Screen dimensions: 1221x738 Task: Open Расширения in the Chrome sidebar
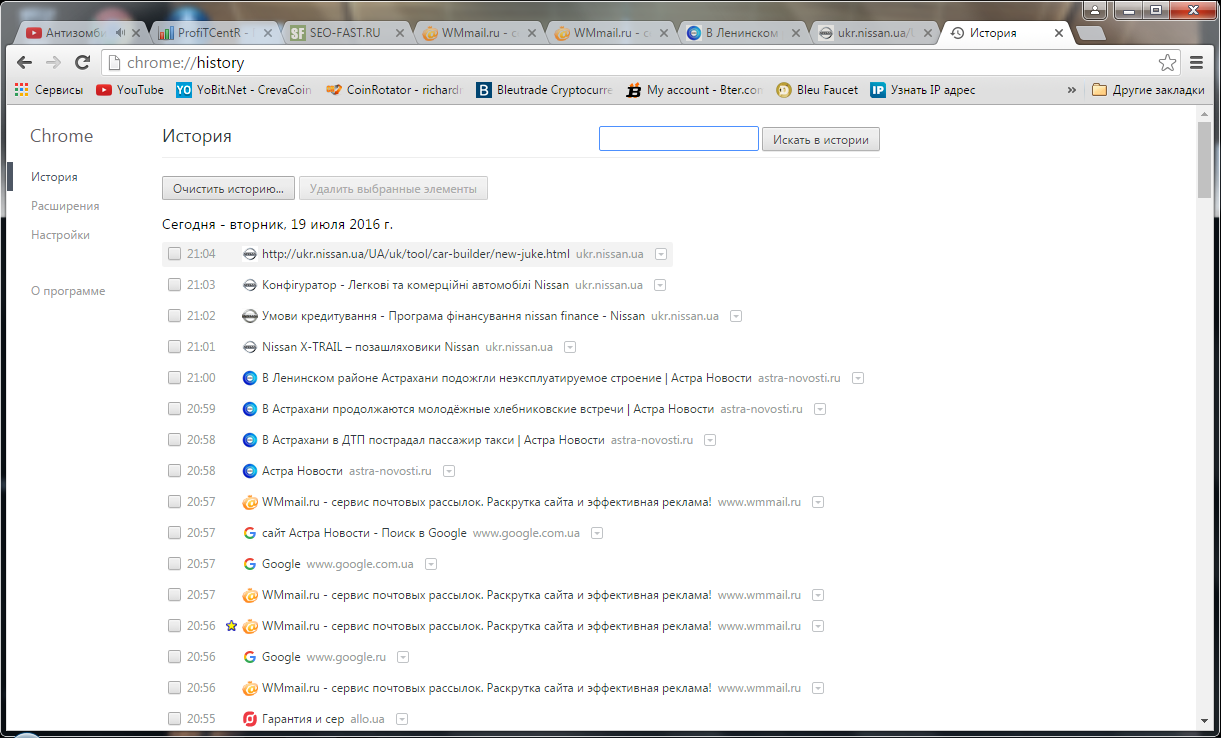point(65,206)
